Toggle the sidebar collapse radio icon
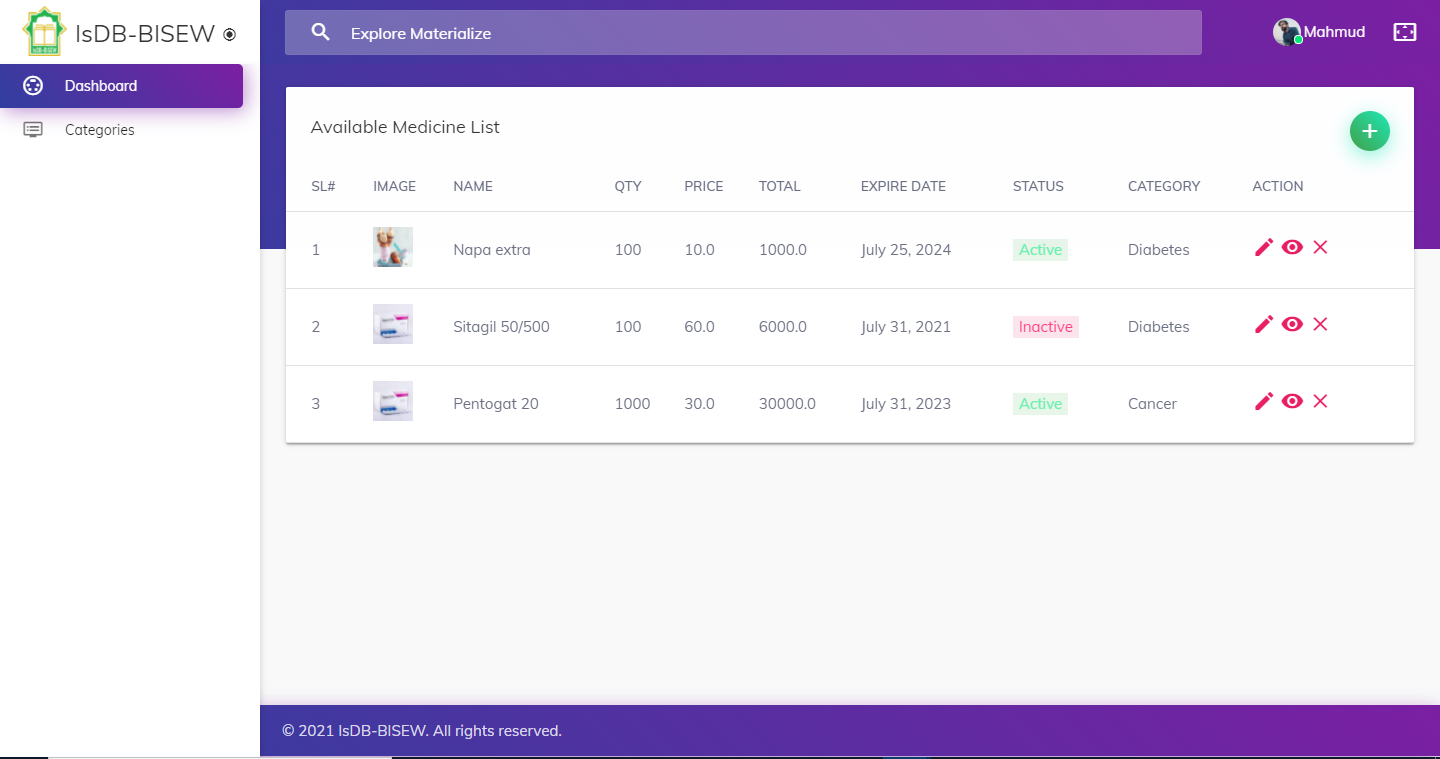 pos(229,34)
